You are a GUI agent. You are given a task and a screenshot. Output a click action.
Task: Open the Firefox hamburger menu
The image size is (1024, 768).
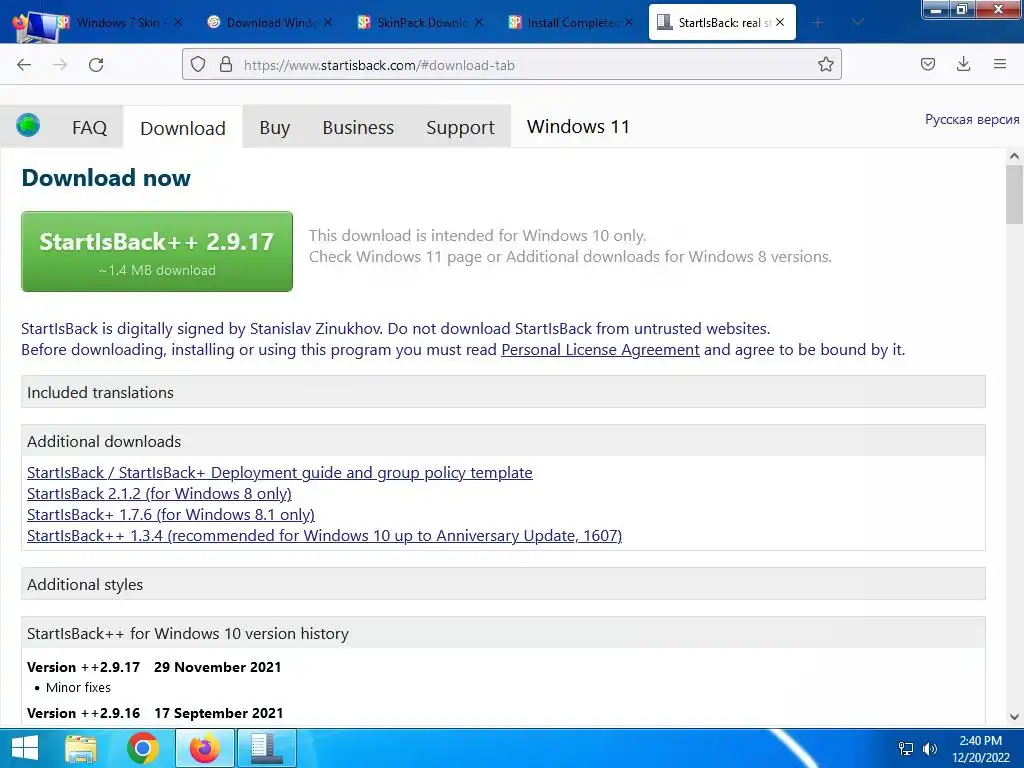(x=1000, y=64)
